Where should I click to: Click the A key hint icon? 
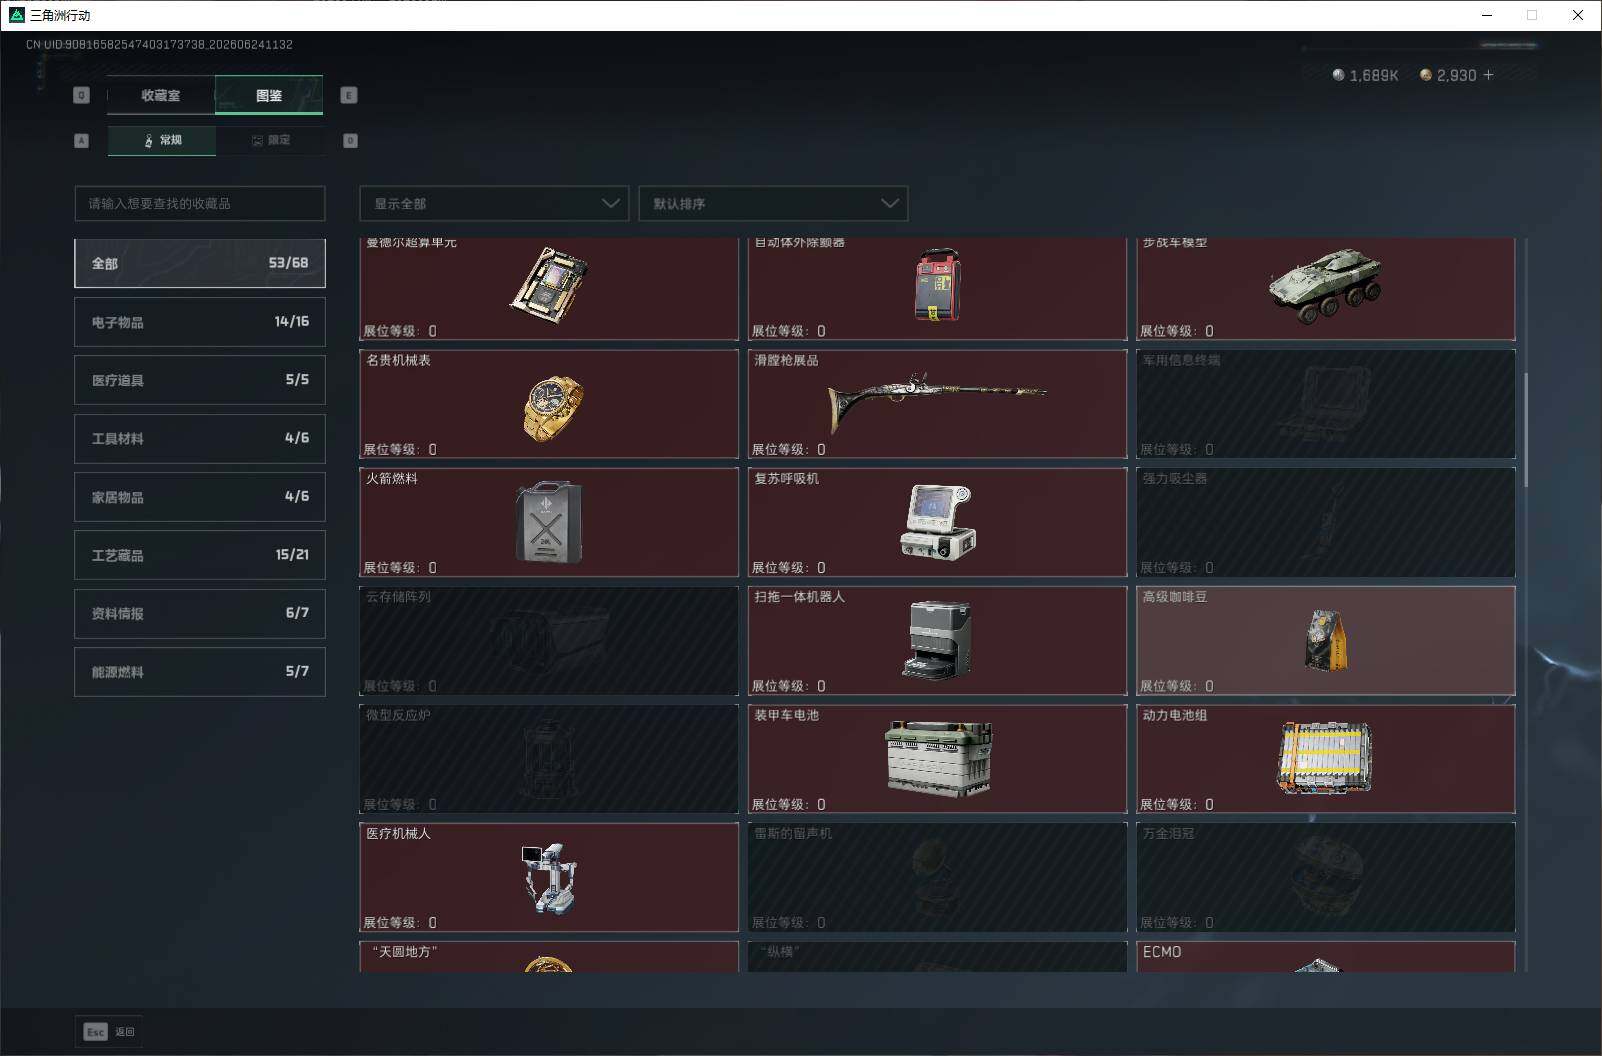82,141
